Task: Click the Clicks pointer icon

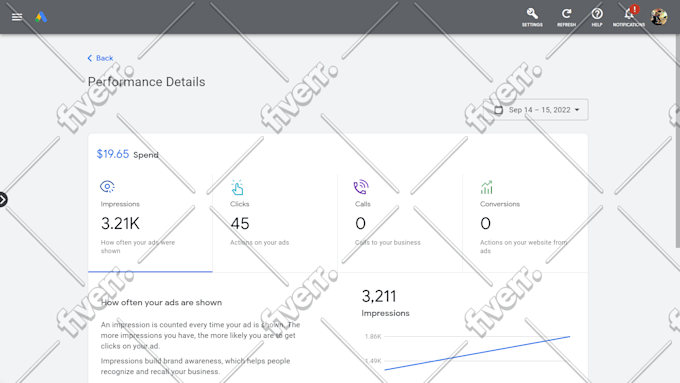Action: click(237, 187)
